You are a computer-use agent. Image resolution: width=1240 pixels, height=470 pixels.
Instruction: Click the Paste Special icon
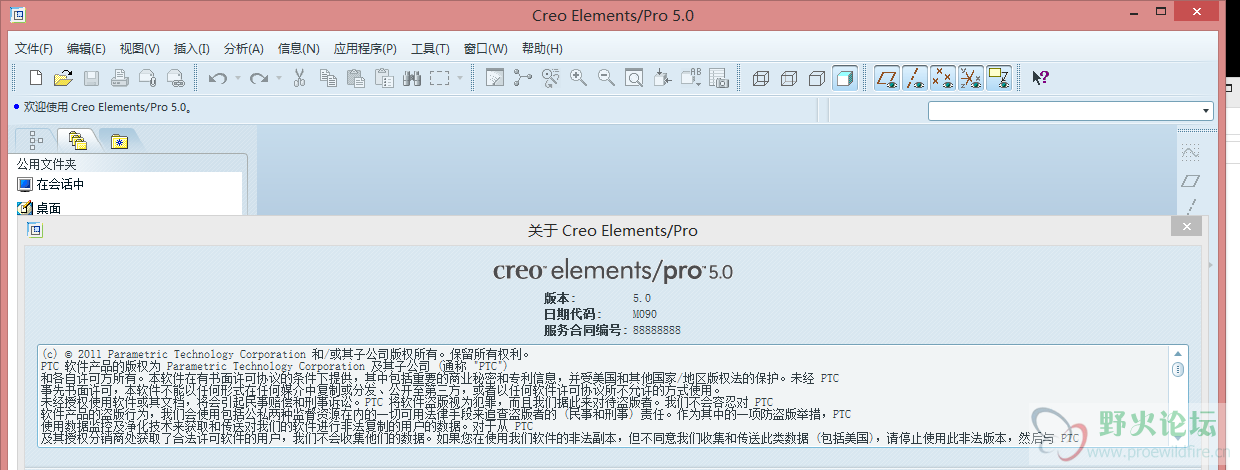pos(383,77)
